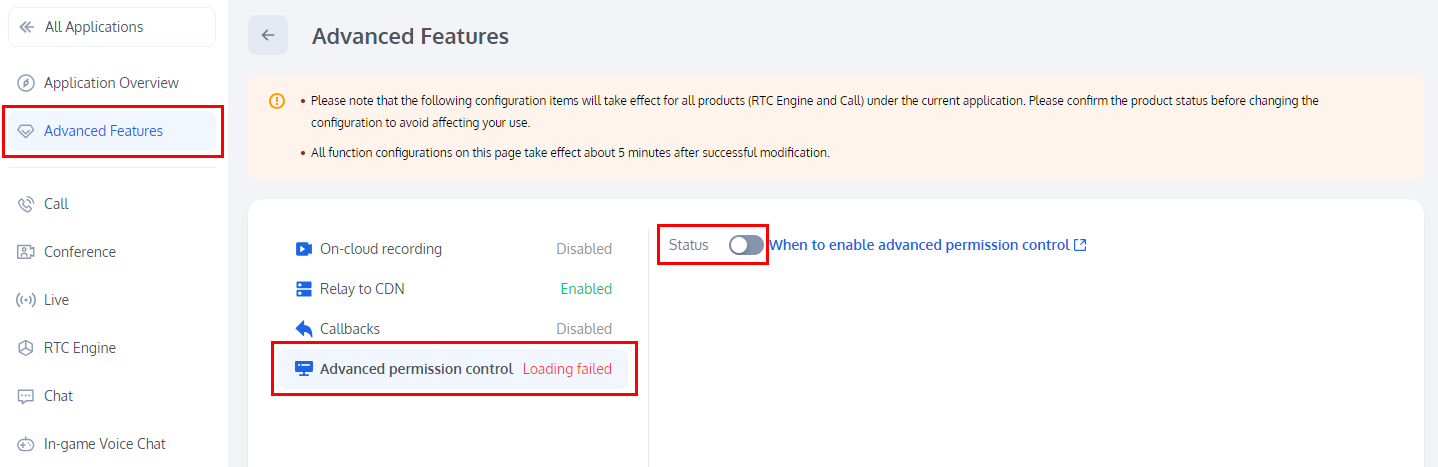Open the On-cloud recording settings
Image resolution: width=1438 pixels, height=467 pixels.
point(380,249)
